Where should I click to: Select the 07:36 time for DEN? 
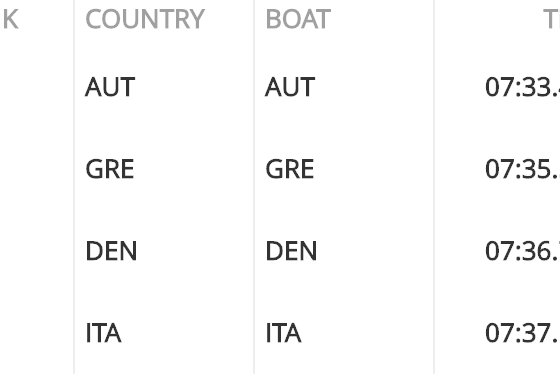pyautogui.click(x=522, y=251)
